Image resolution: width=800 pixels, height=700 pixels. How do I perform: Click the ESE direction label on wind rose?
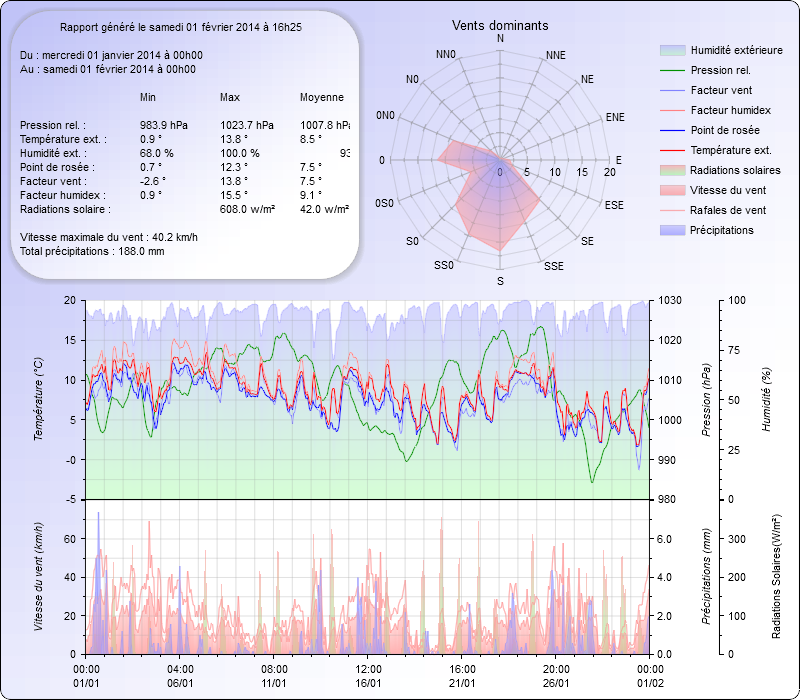coord(616,204)
